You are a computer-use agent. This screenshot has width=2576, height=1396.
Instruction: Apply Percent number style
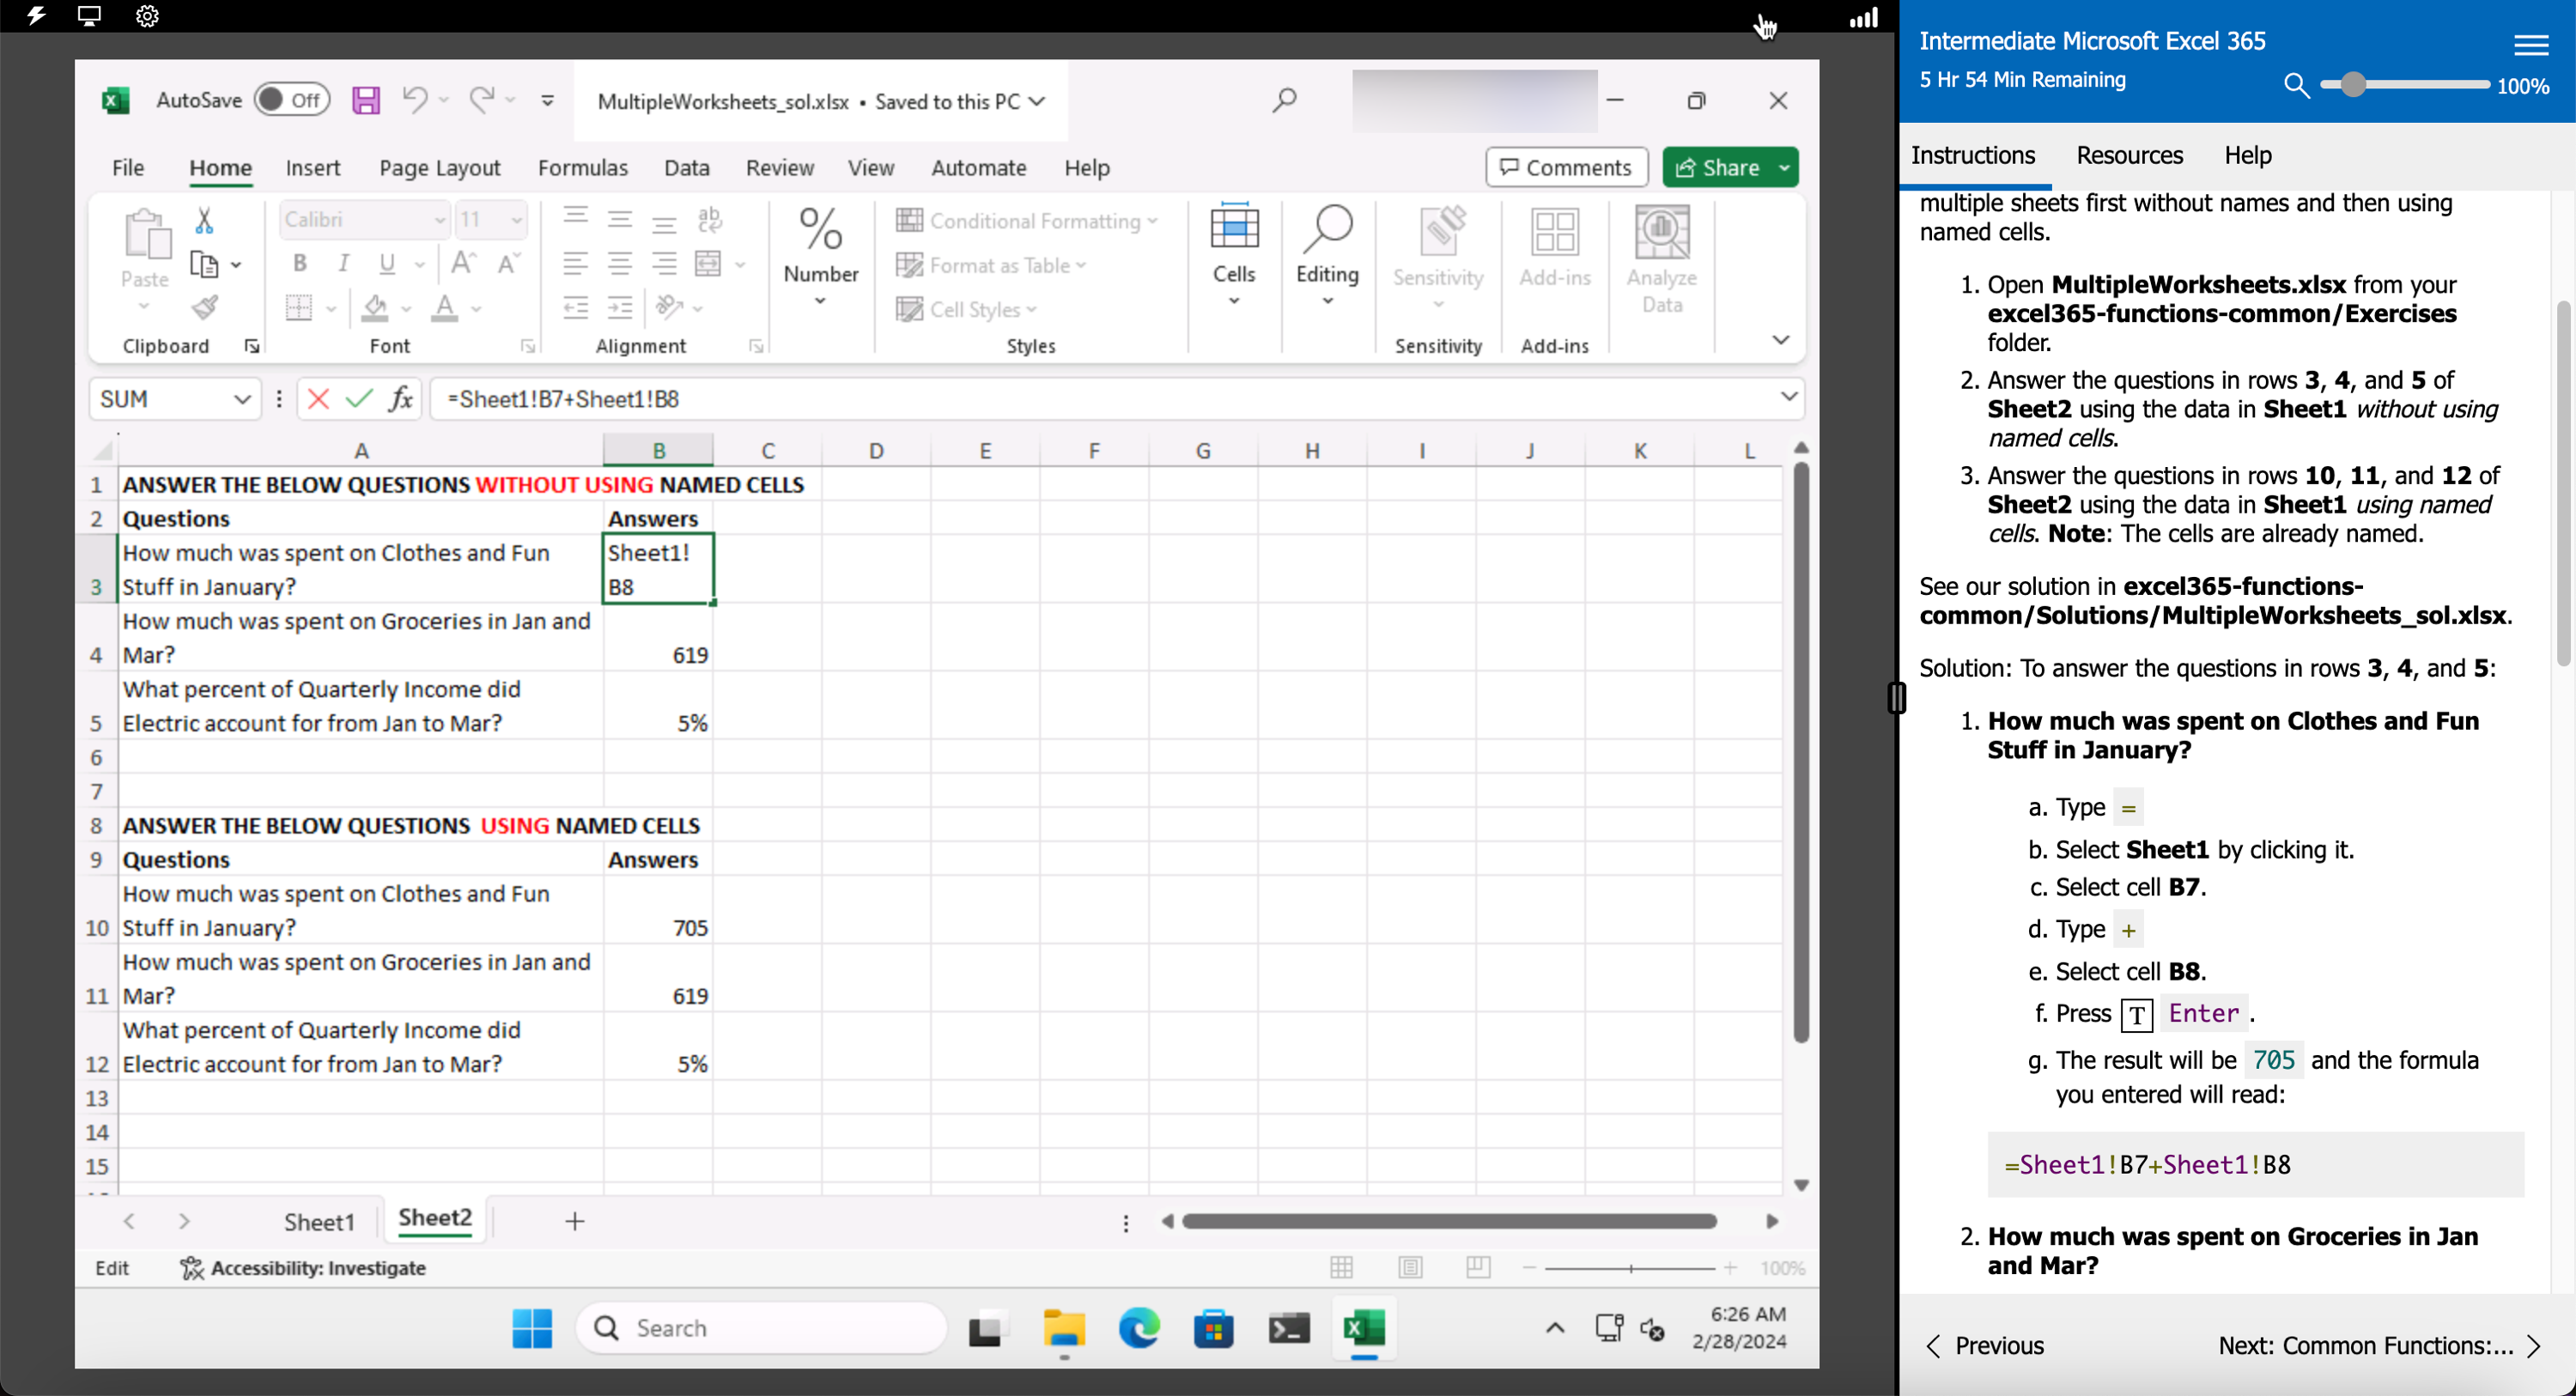point(820,228)
